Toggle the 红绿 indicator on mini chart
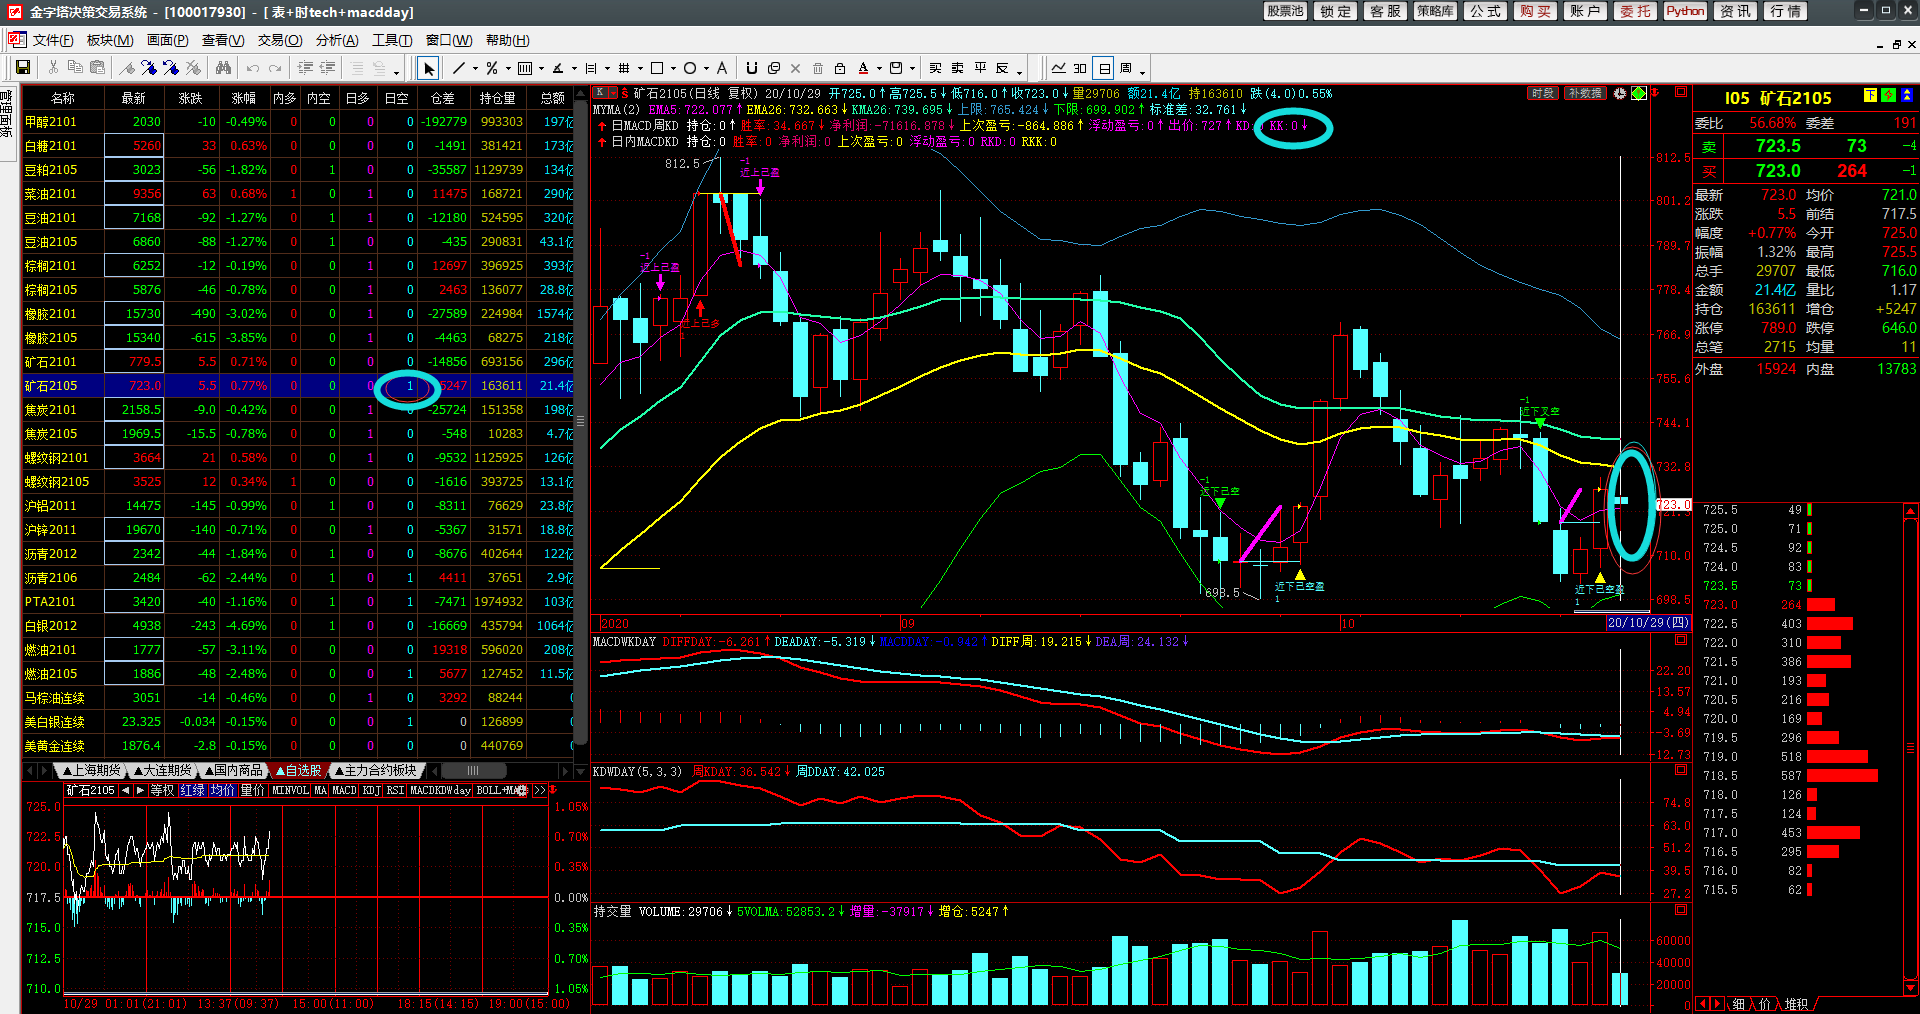The image size is (1920, 1014). (192, 790)
